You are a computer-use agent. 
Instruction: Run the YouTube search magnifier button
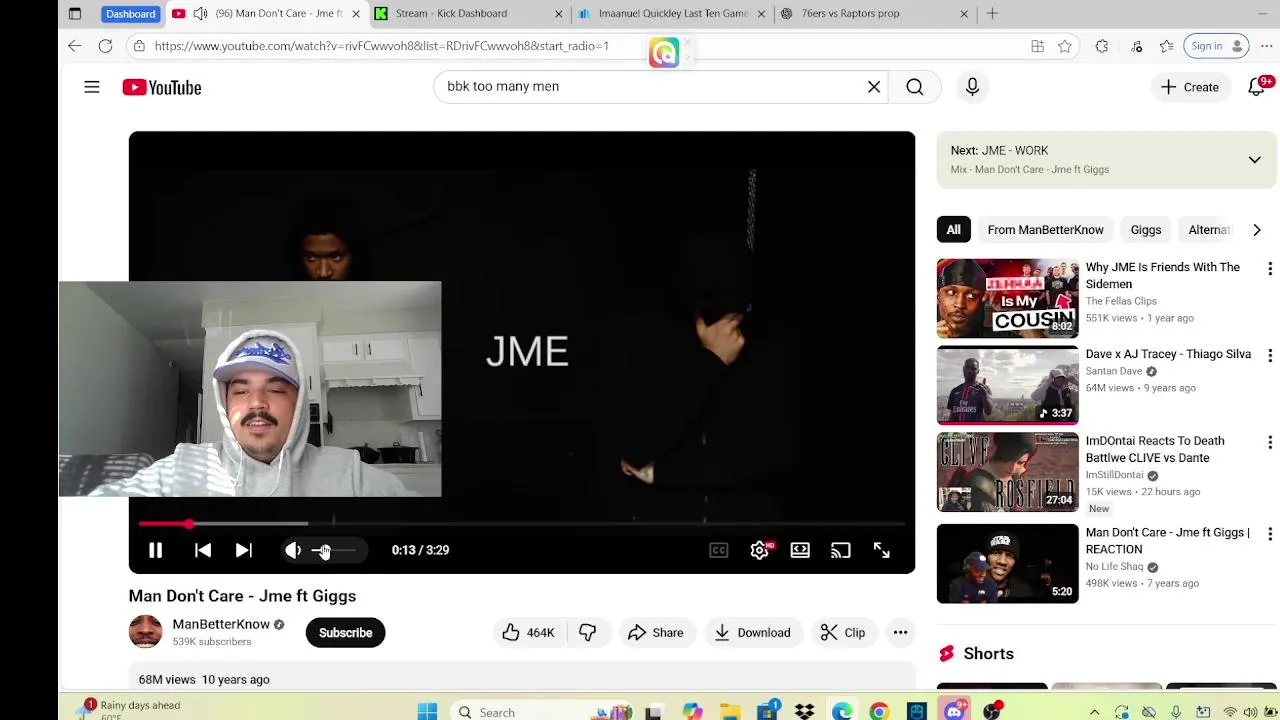coord(915,87)
